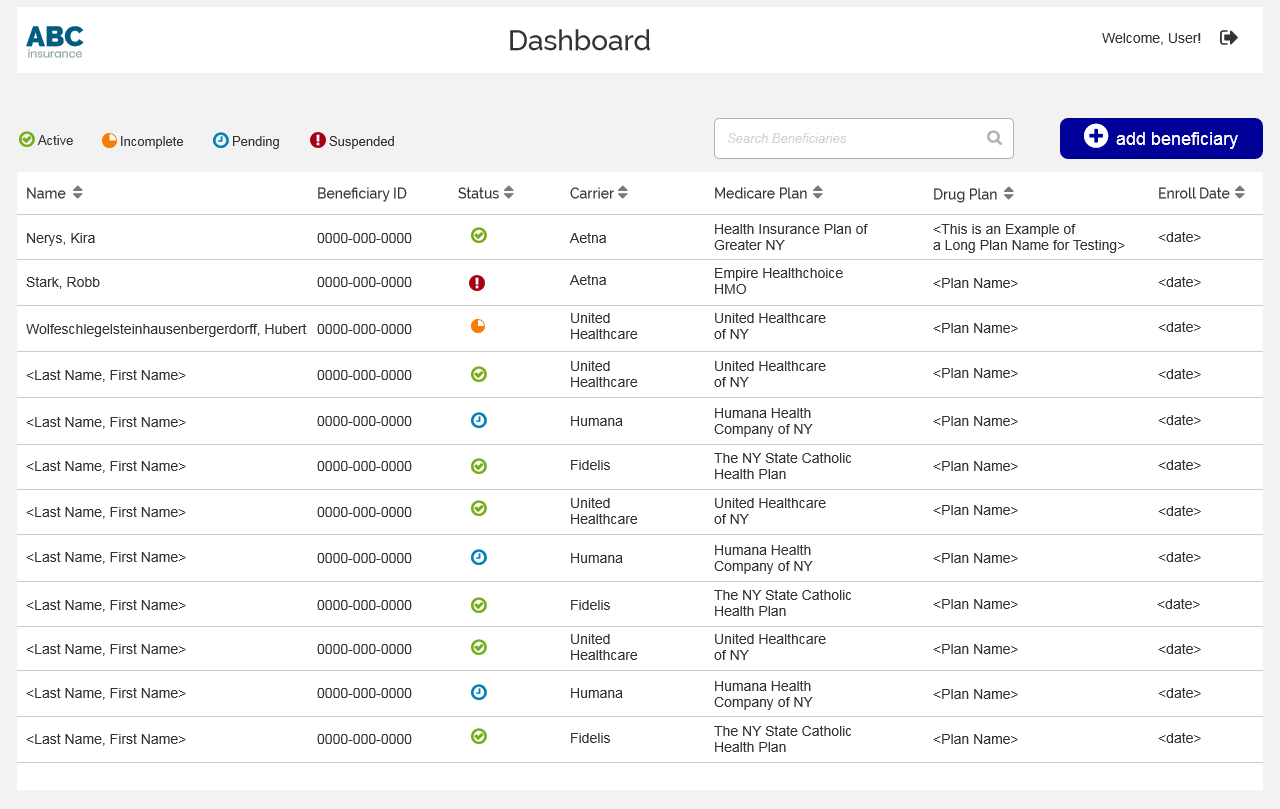The width and height of the screenshot is (1280, 809).
Task: Sort by the Medicare Plan column arrows
Action: pyautogui.click(x=818, y=192)
